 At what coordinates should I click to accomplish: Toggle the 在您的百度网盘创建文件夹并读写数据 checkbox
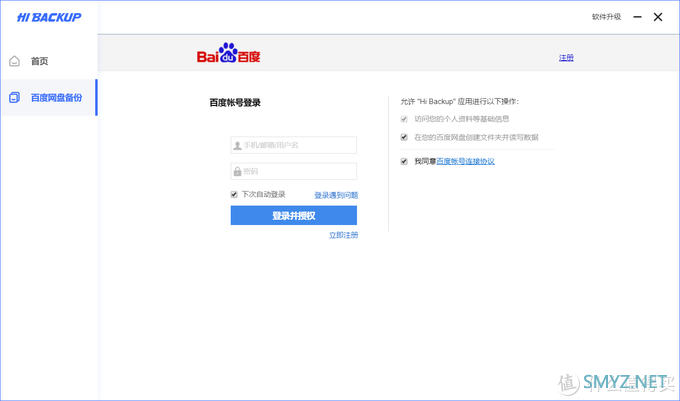point(404,137)
